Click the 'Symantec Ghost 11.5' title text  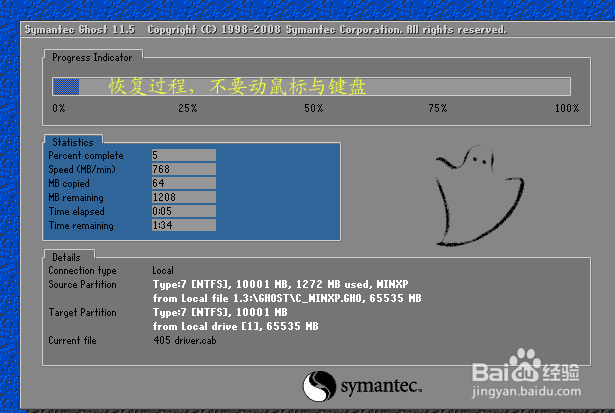pos(80,30)
